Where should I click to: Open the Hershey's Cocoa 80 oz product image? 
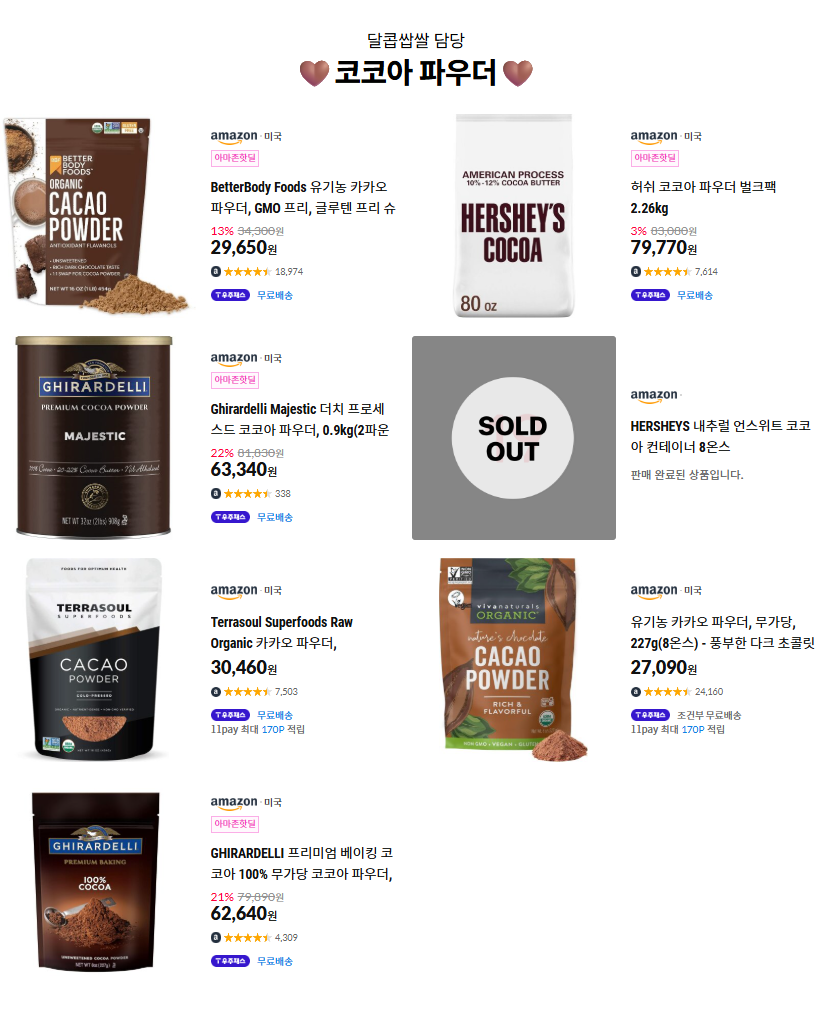513,216
